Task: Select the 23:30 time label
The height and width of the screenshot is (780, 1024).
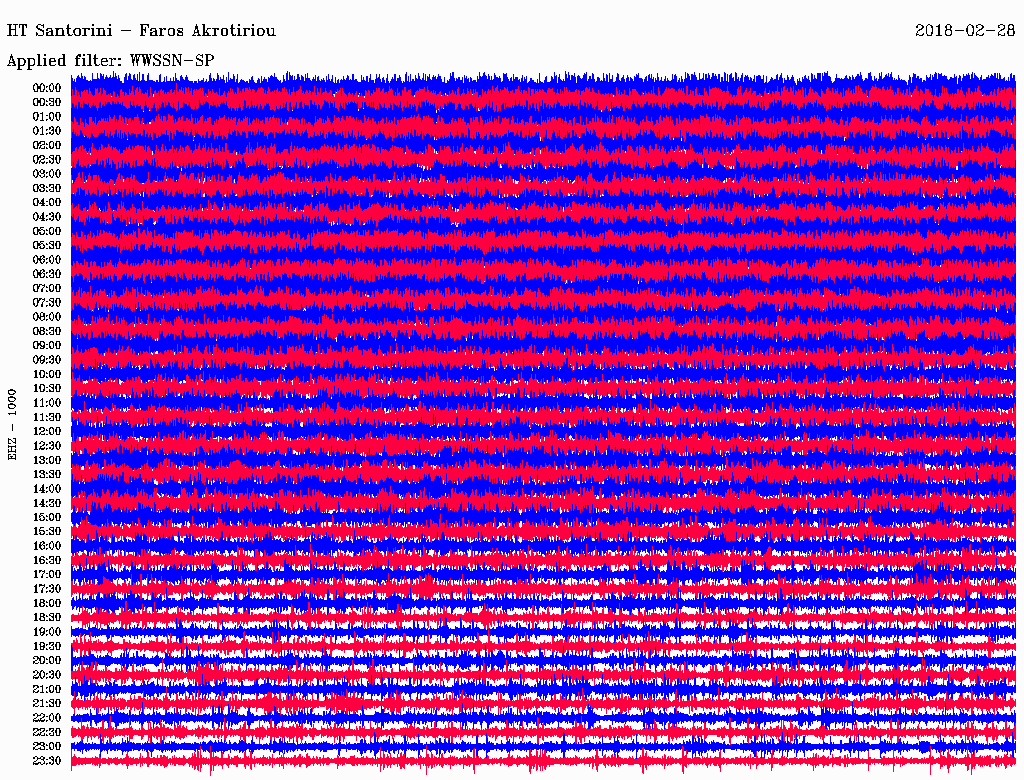Action: (47, 761)
